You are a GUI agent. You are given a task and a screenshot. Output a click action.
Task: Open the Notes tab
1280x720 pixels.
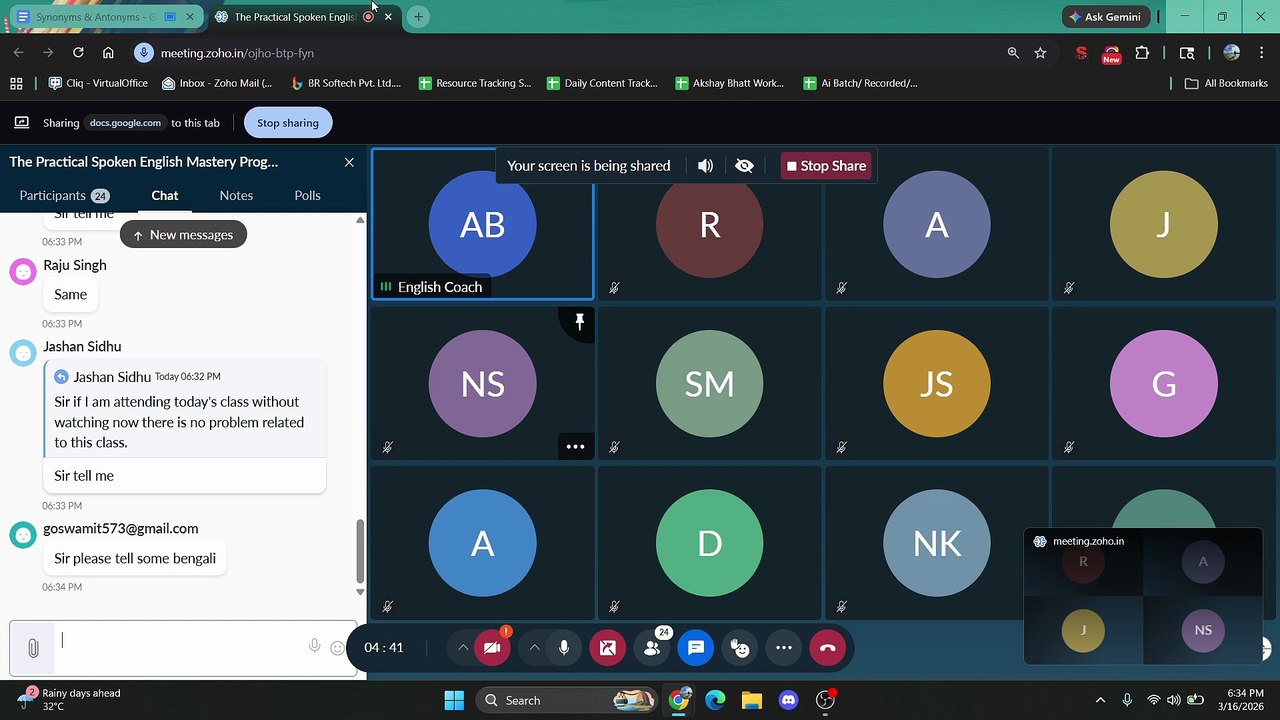pyautogui.click(x=236, y=195)
